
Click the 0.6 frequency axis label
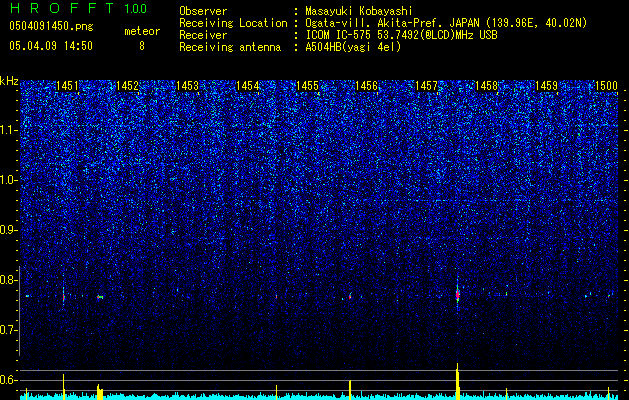pyautogui.click(x=9, y=380)
